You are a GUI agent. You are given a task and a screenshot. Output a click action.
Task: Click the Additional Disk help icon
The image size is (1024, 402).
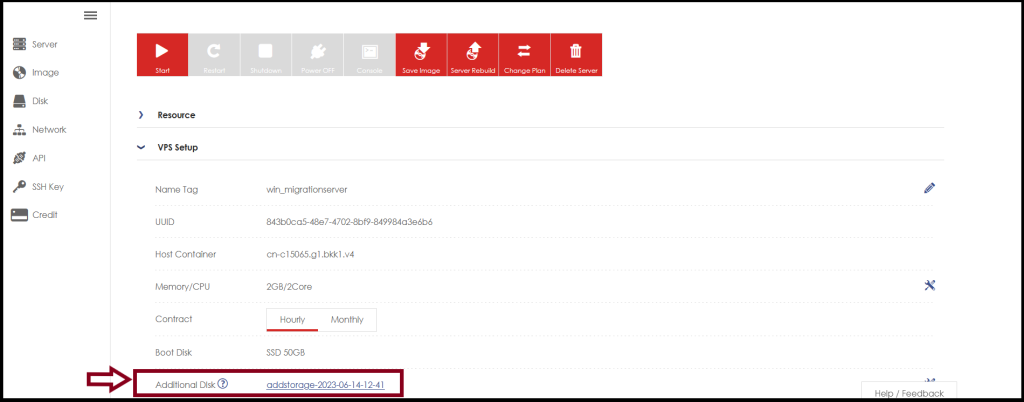pos(223,384)
